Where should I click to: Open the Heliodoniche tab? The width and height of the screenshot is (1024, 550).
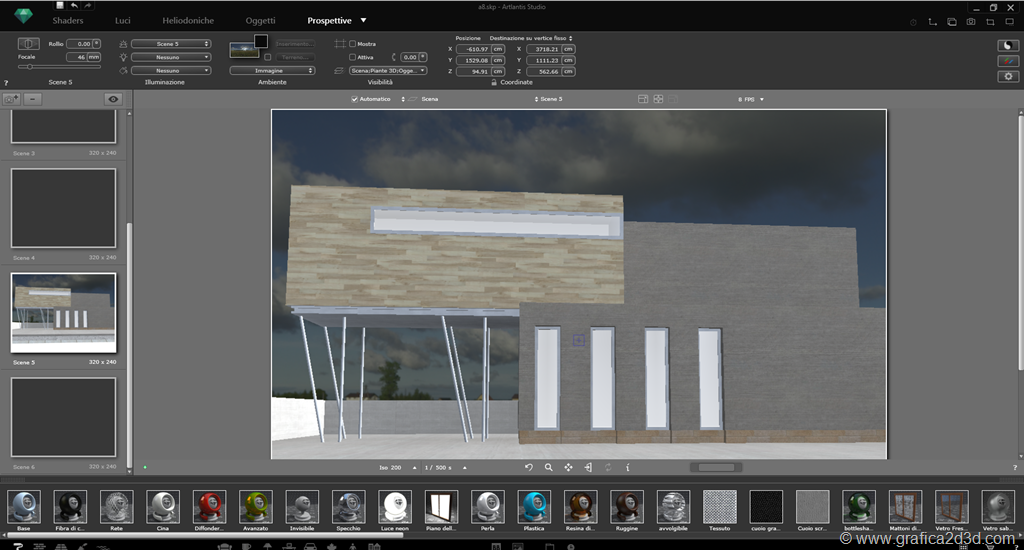[x=188, y=20]
